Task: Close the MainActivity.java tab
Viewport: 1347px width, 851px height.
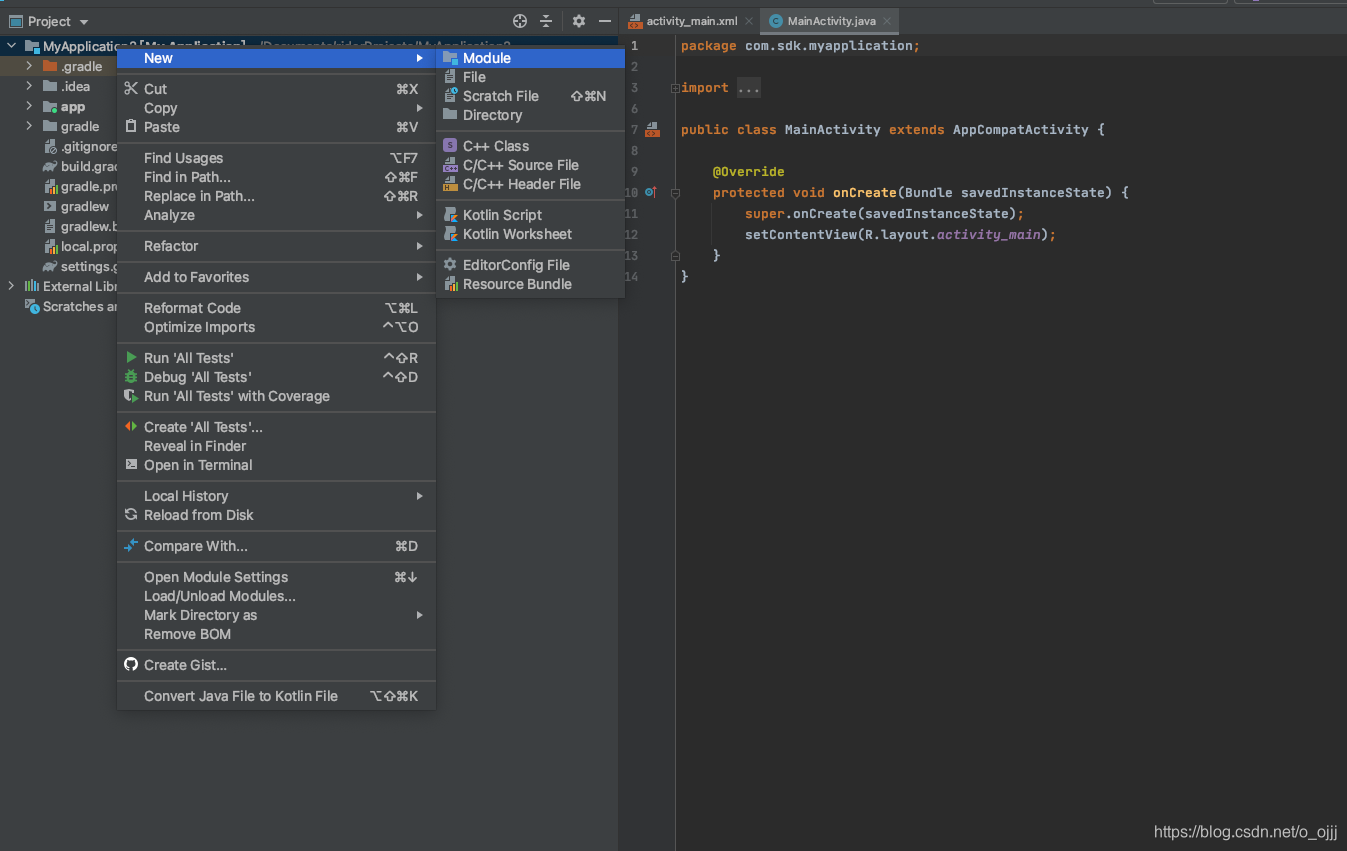Action: click(887, 21)
